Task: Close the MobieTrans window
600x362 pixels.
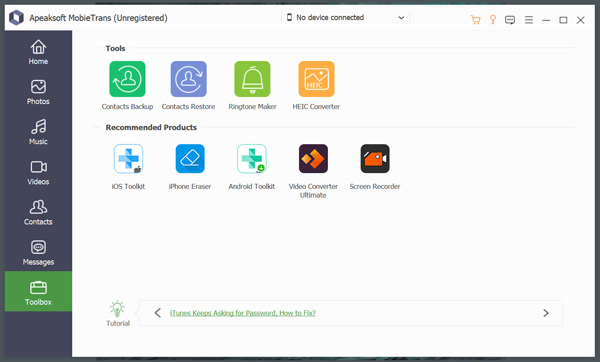Action: [580, 20]
